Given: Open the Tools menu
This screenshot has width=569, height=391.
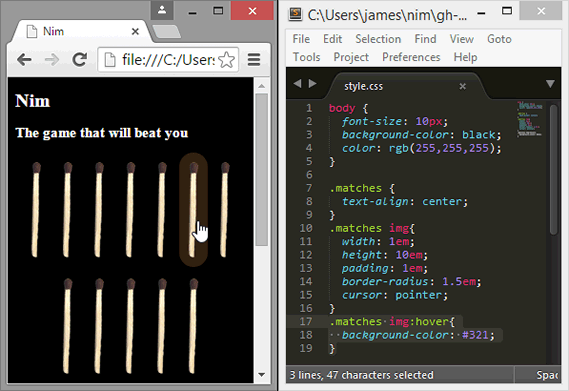Looking at the screenshot, I should click(307, 57).
